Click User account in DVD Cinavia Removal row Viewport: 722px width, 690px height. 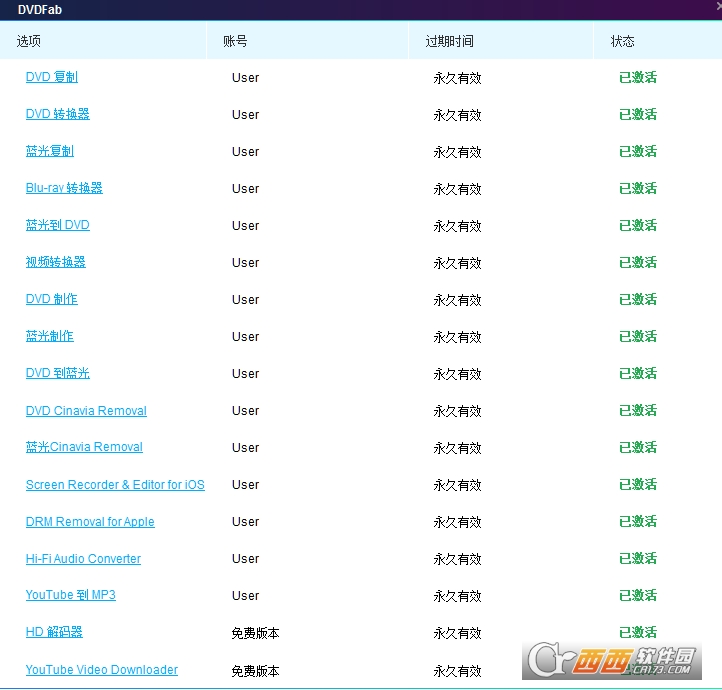[245, 410]
